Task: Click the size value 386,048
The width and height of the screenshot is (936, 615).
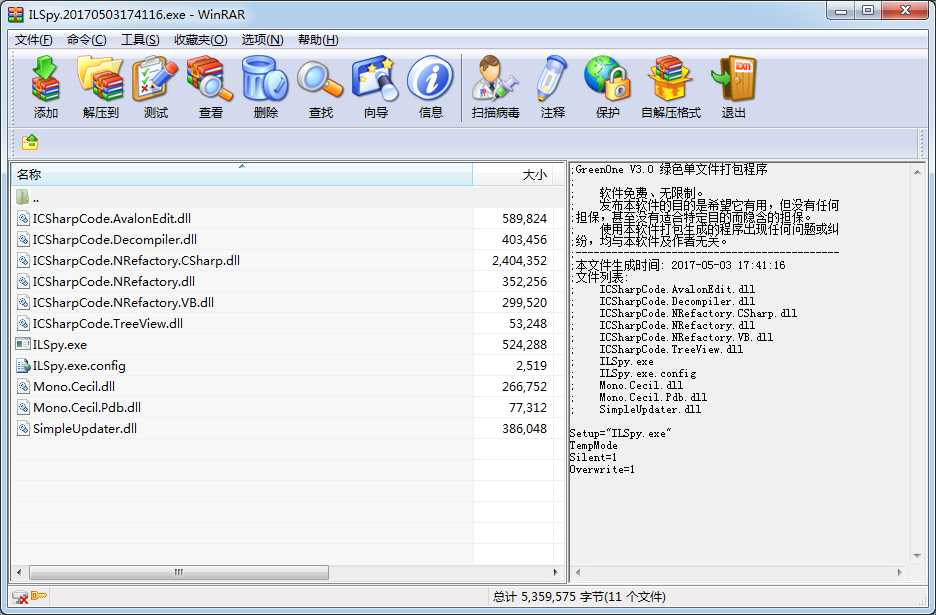Action: click(524, 428)
